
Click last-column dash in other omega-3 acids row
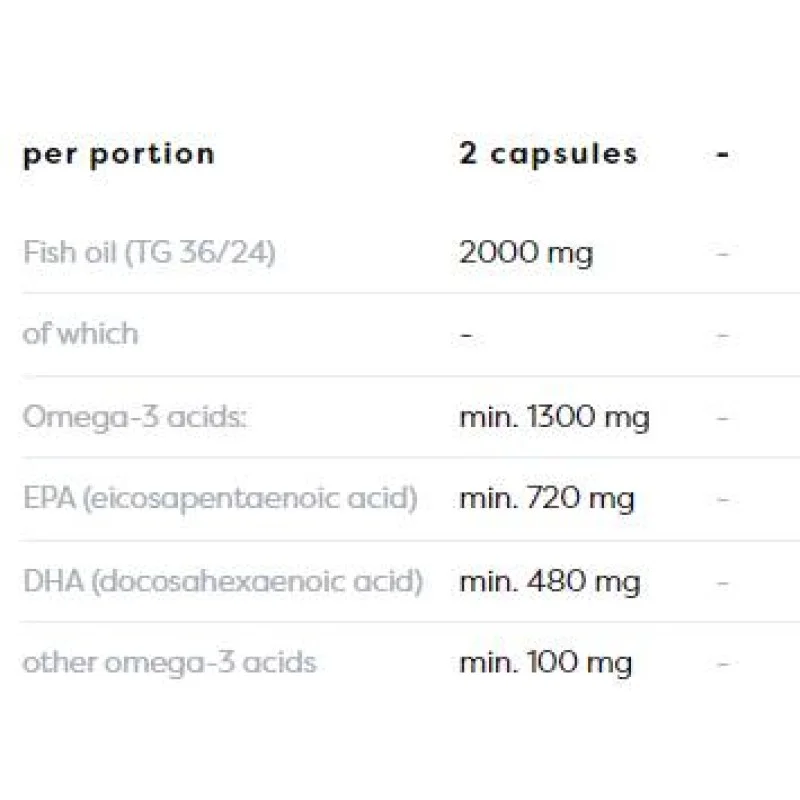point(723,663)
